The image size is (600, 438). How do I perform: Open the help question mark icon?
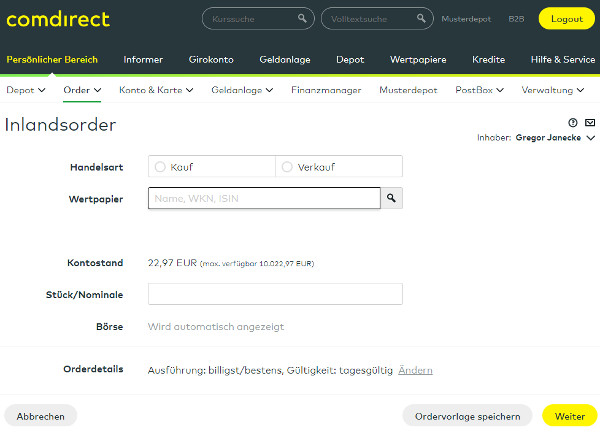[572, 122]
